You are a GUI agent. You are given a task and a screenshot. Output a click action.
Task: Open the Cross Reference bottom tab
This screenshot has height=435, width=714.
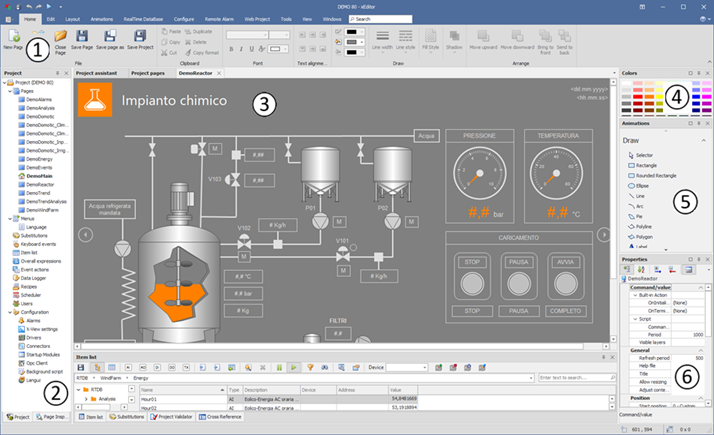(219, 416)
